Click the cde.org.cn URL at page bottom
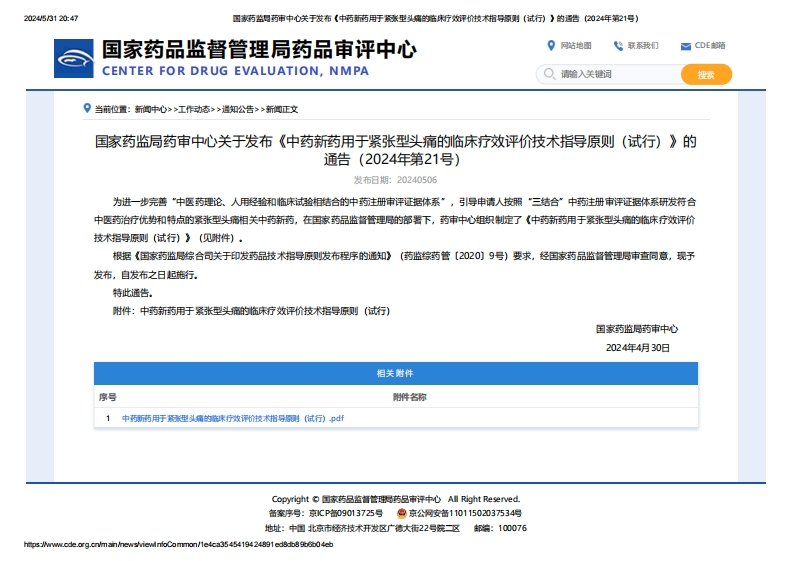The width and height of the screenshot is (793, 561). point(178,544)
